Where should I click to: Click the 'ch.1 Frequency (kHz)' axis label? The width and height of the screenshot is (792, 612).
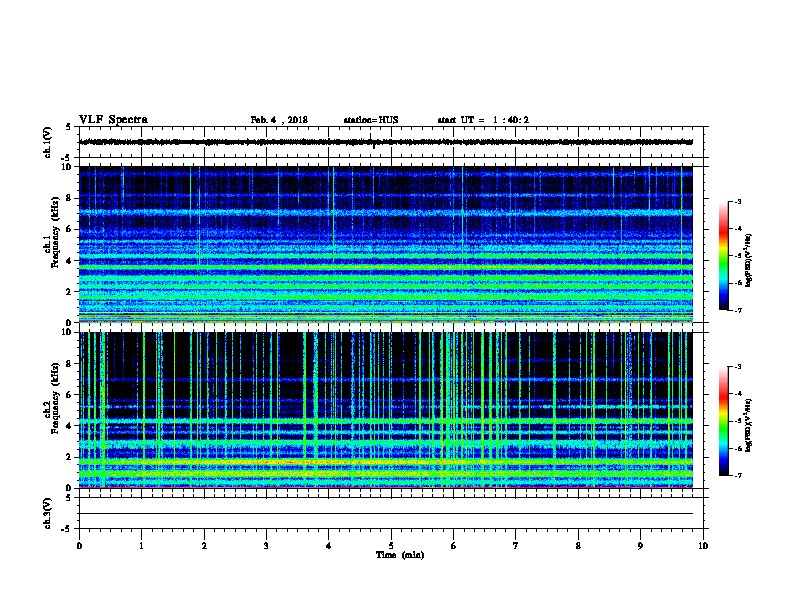point(52,232)
